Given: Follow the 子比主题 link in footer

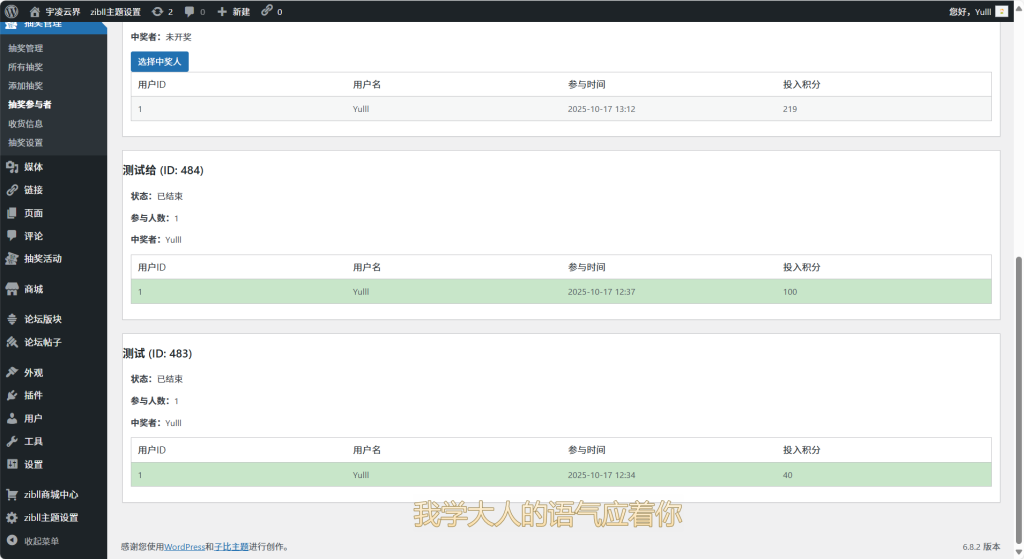Looking at the screenshot, I should click(x=231, y=547).
